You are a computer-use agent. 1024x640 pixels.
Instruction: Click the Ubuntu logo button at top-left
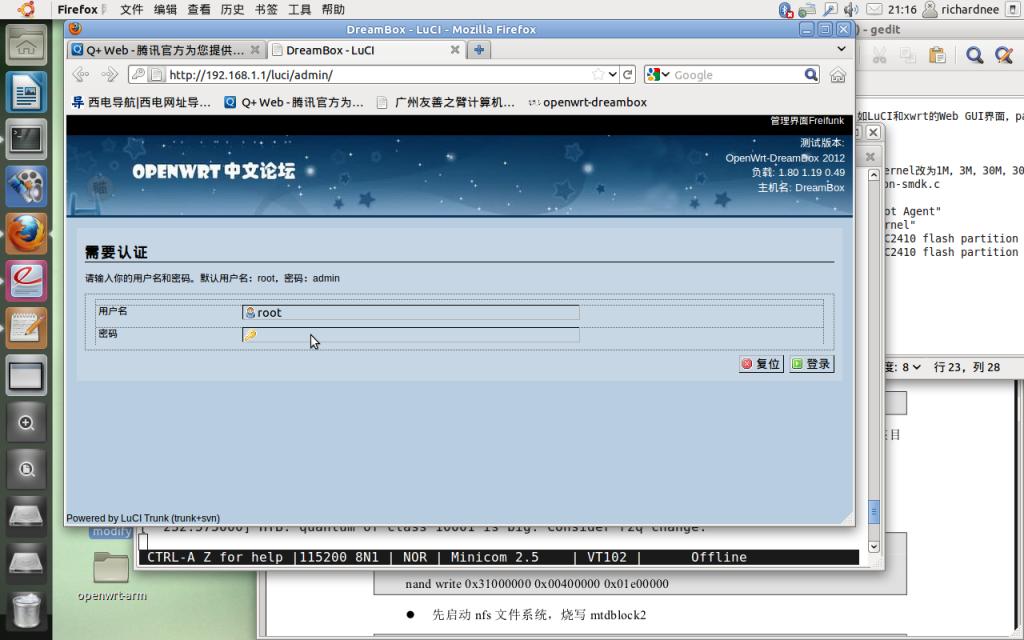tap(26, 9)
